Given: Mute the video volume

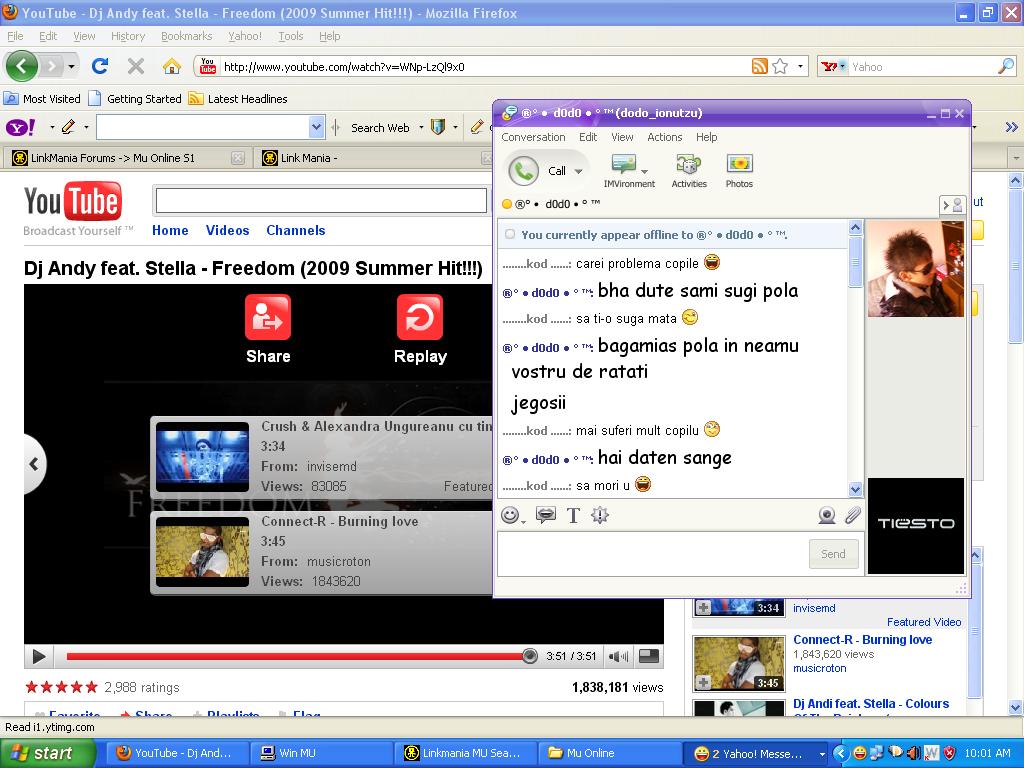Looking at the screenshot, I should [x=618, y=656].
